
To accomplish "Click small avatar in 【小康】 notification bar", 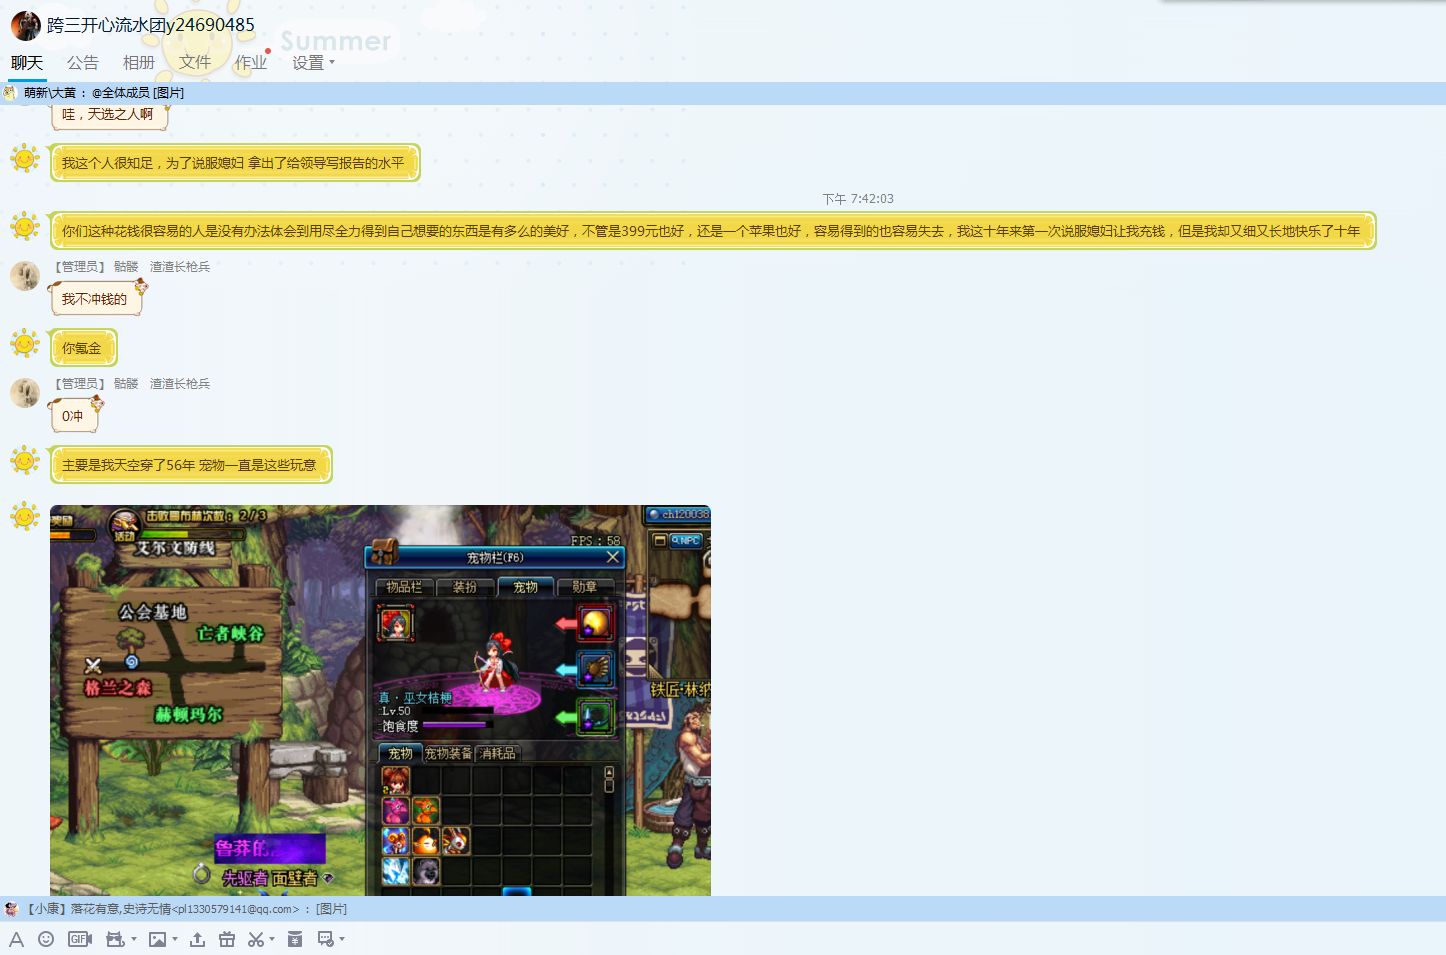I will (x=11, y=909).
